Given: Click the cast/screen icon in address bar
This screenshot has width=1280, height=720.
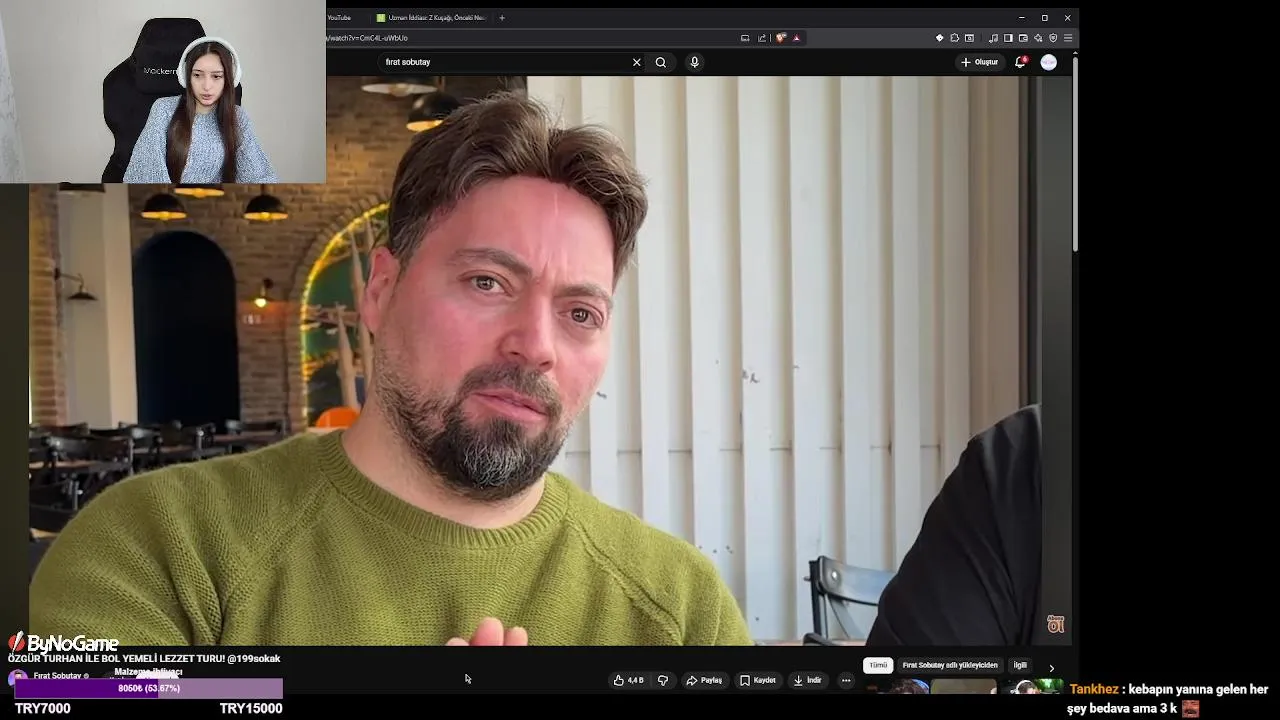Looking at the screenshot, I should click(x=745, y=38).
